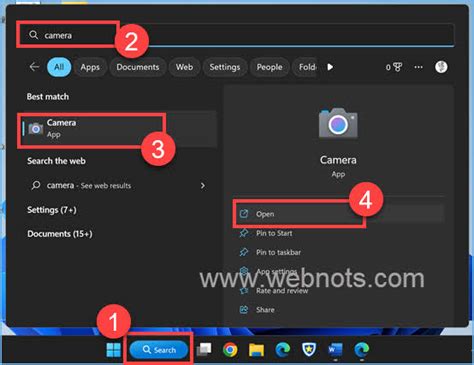Click the Best match heading

click(x=48, y=97)
